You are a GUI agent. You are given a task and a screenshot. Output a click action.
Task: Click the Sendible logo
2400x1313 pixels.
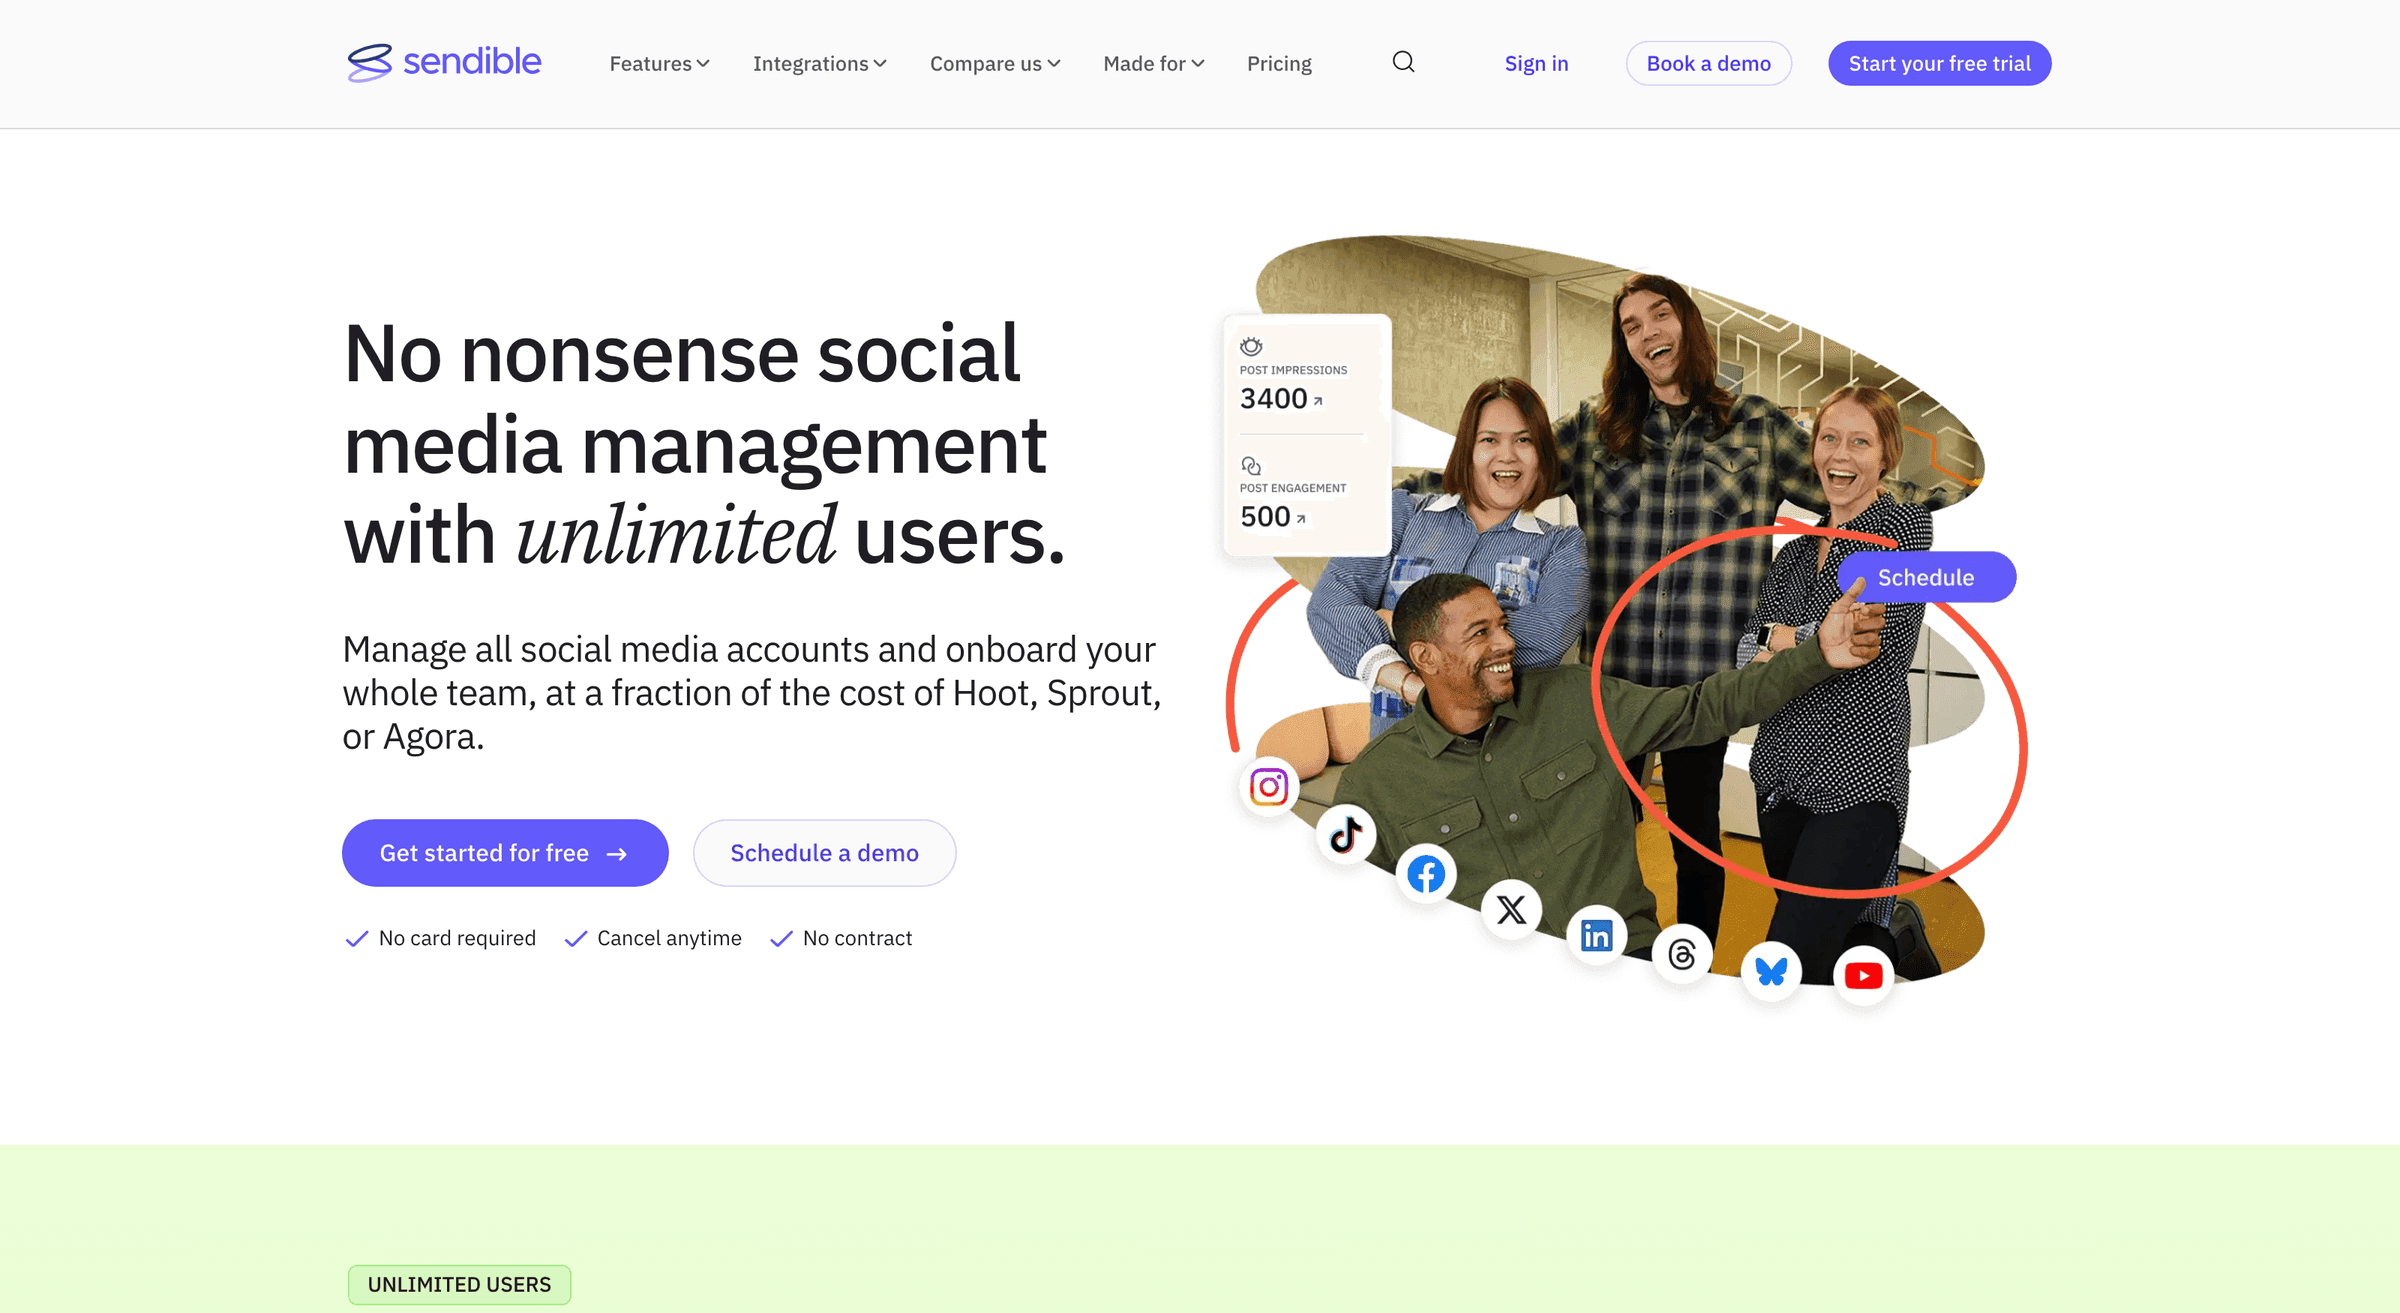pos(444,63)
